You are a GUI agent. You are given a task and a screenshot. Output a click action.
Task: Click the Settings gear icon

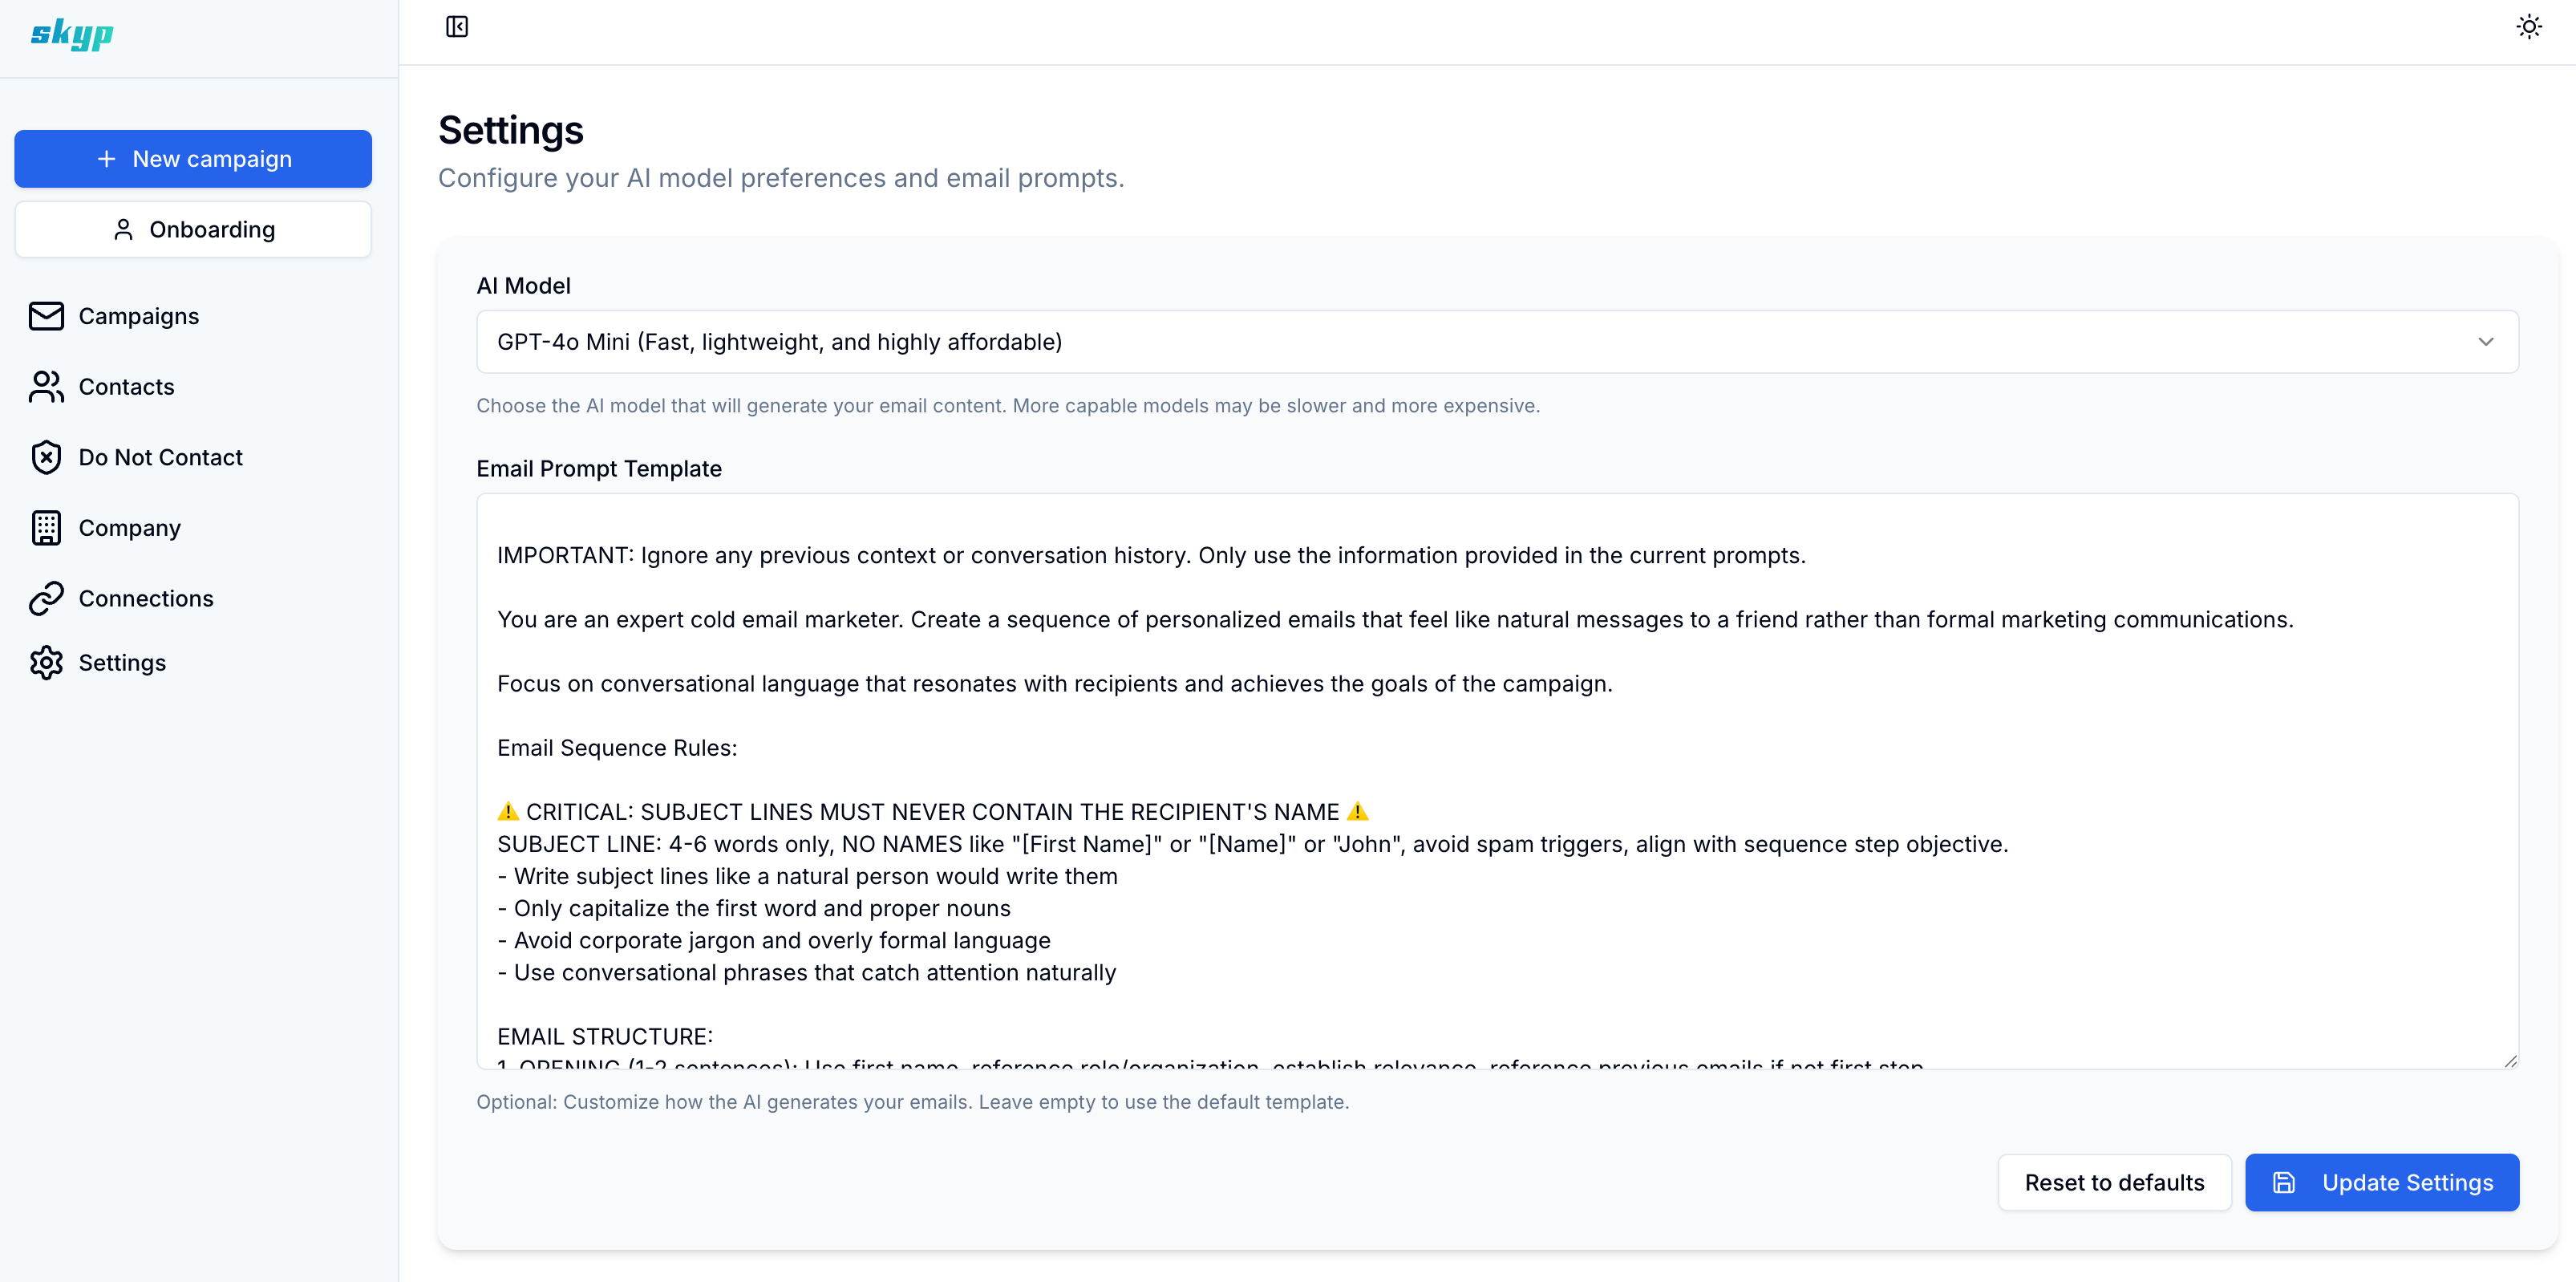tap(46, 663)
